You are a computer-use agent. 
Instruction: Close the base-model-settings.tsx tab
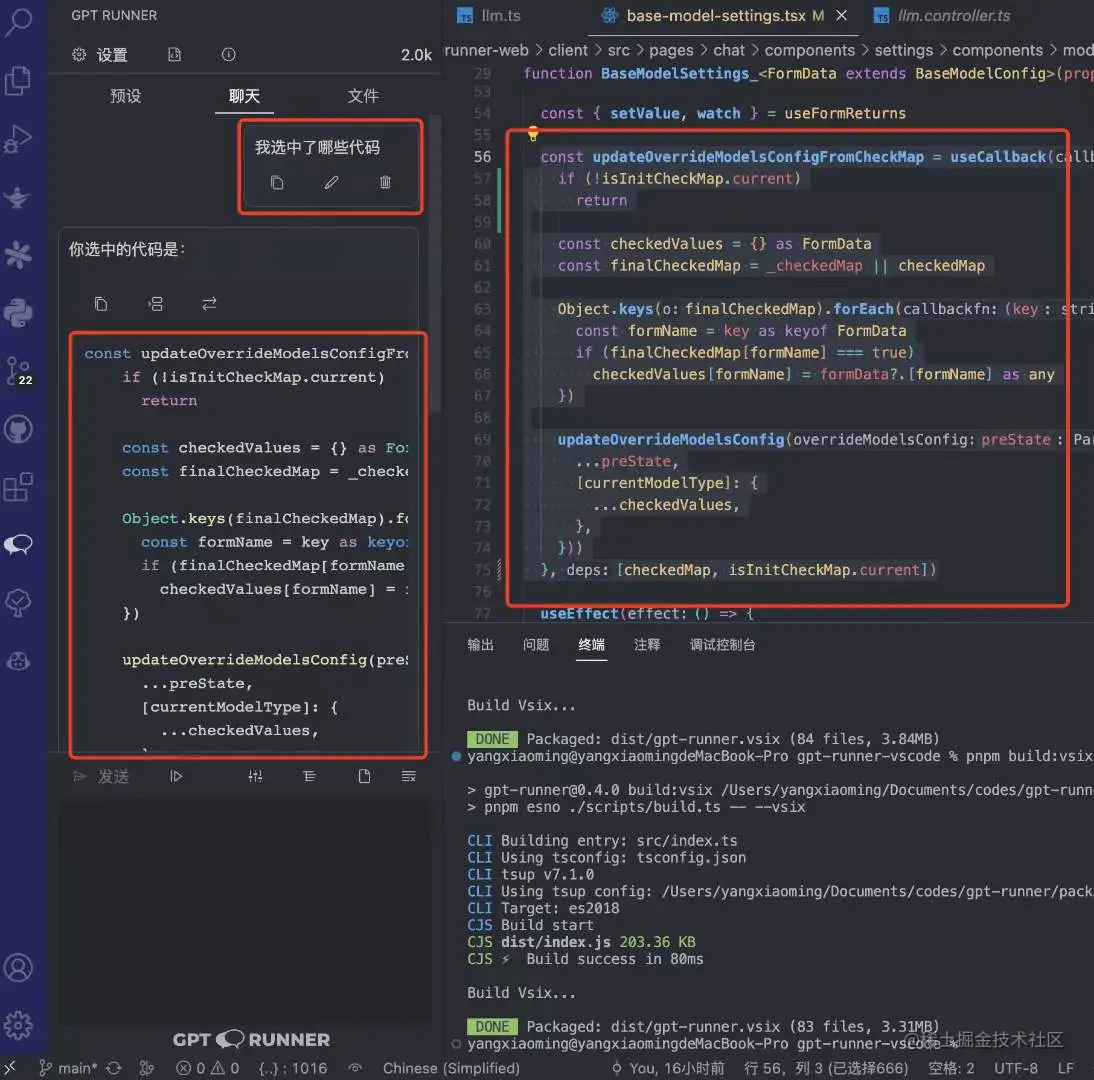click(842, 15)
